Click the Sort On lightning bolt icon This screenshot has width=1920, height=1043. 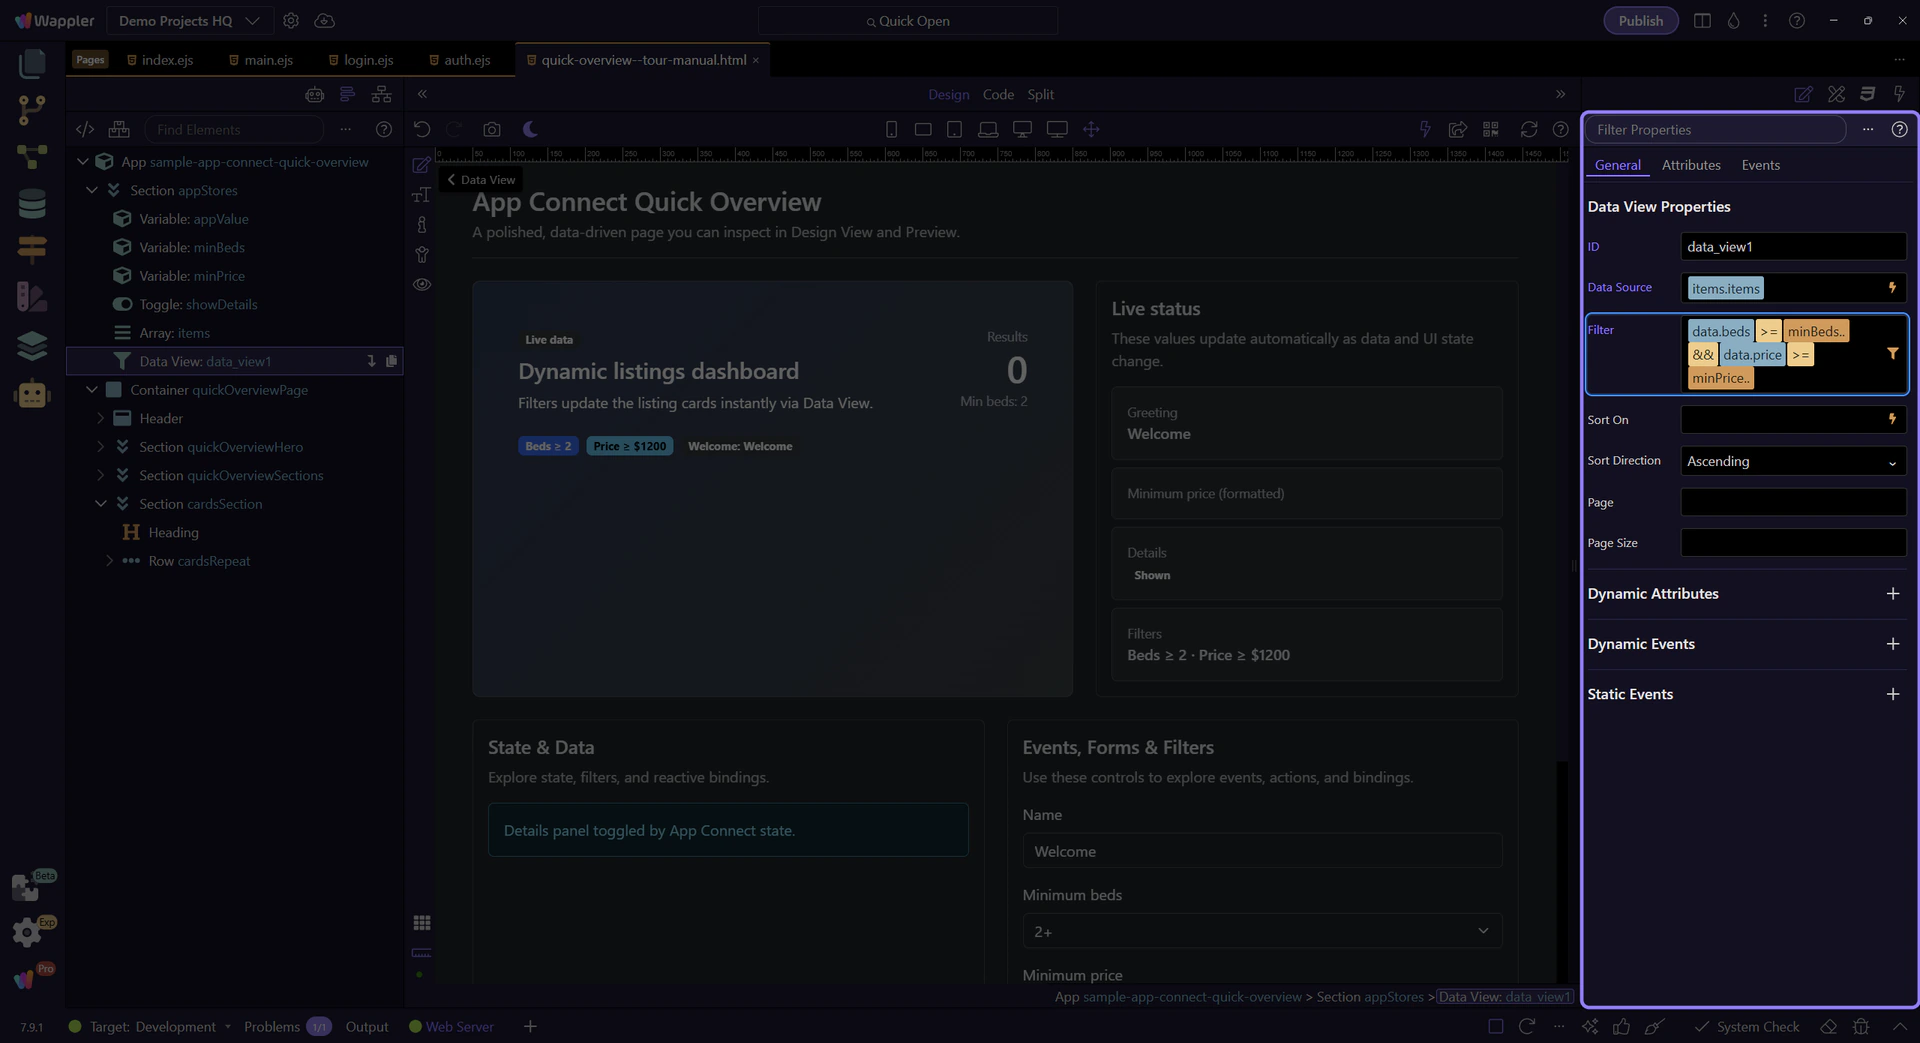[1892, 419]
